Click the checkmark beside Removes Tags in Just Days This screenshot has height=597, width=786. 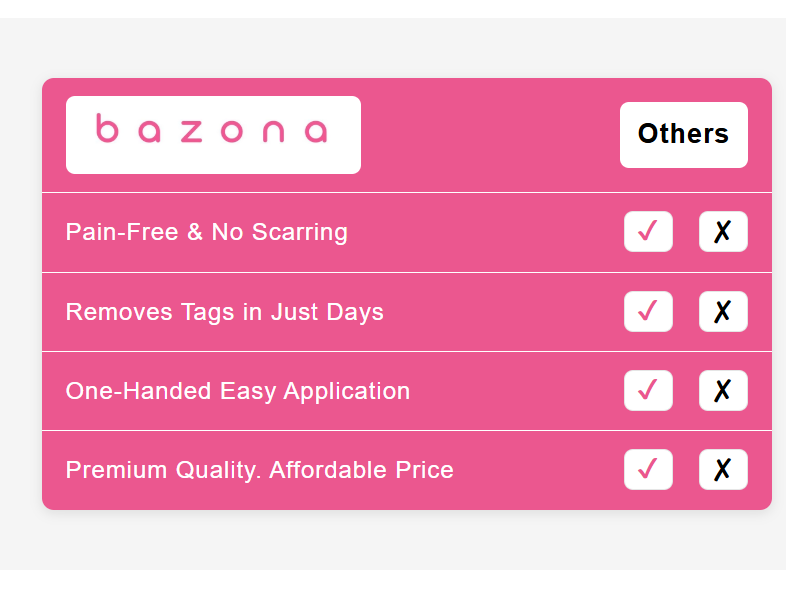648,311
